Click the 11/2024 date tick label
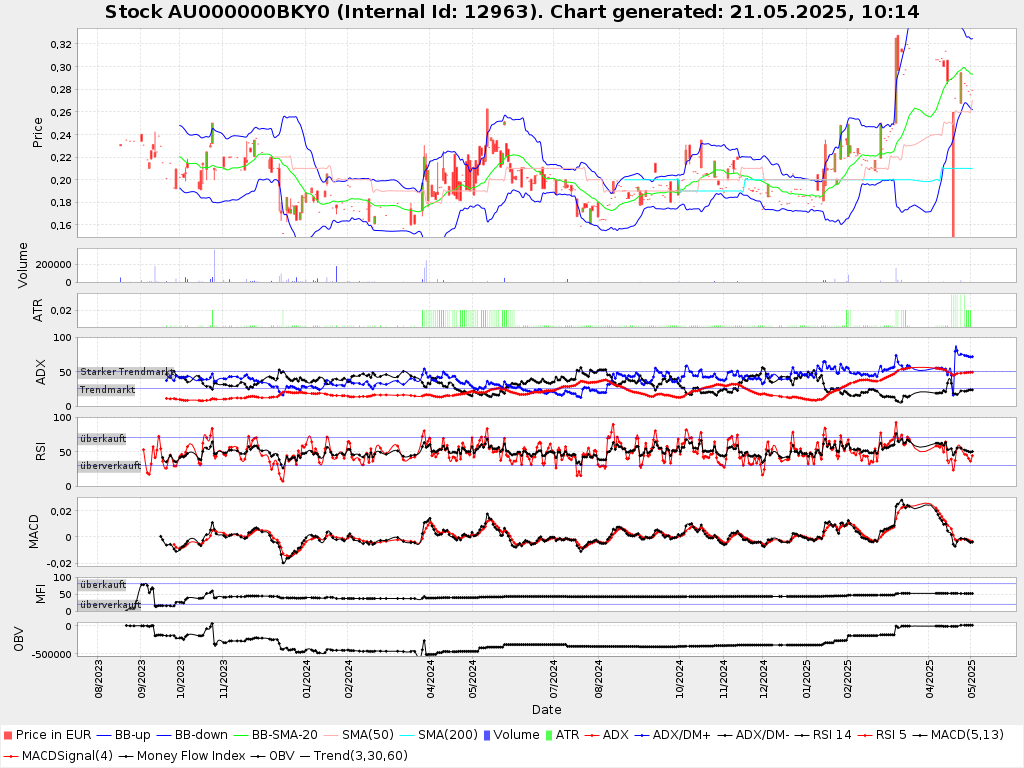This screenshot has width=1024, height=768. [723, 679]
